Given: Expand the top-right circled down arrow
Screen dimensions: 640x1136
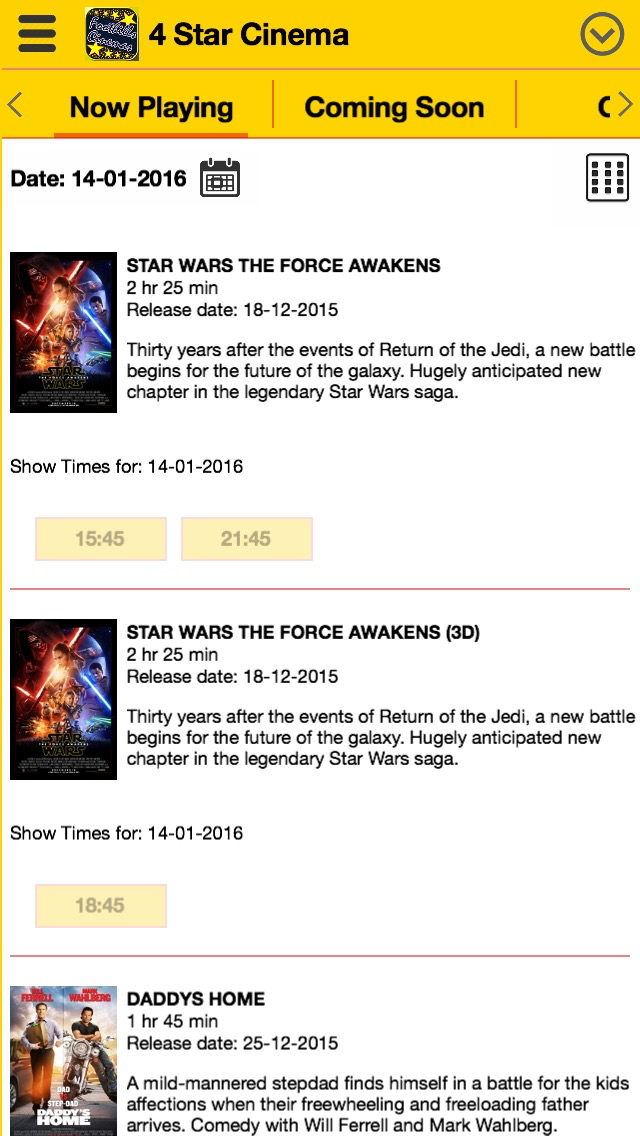Looking at the screenshot, I should 602,35.
